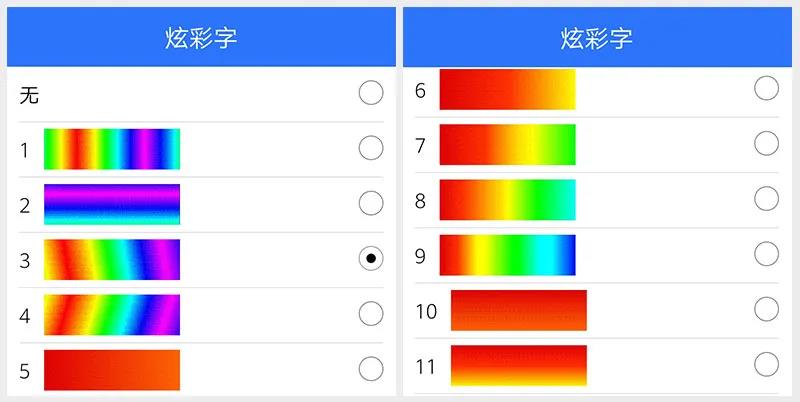Image resolution: width=800 pixels, height=402 pixels.
Task: Pick radio button for gradient option 9
Action: click(766, 253)
